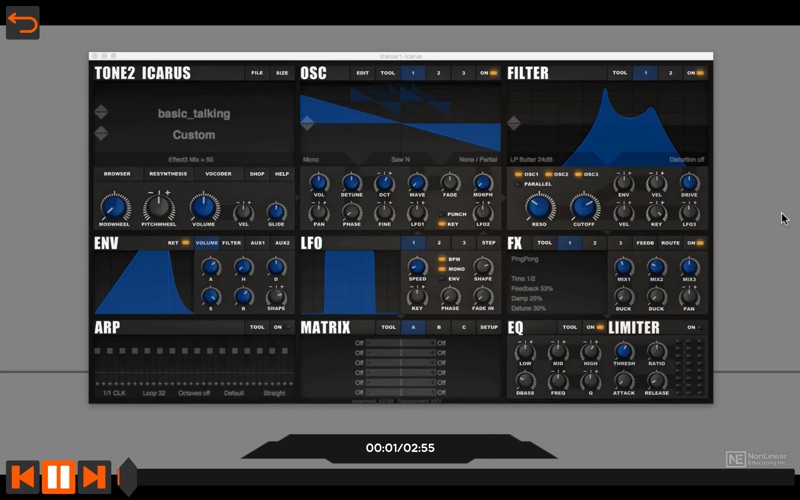Click the filter RESO knob
This screenshot has height=500, width=800.
tap(539, 207)
